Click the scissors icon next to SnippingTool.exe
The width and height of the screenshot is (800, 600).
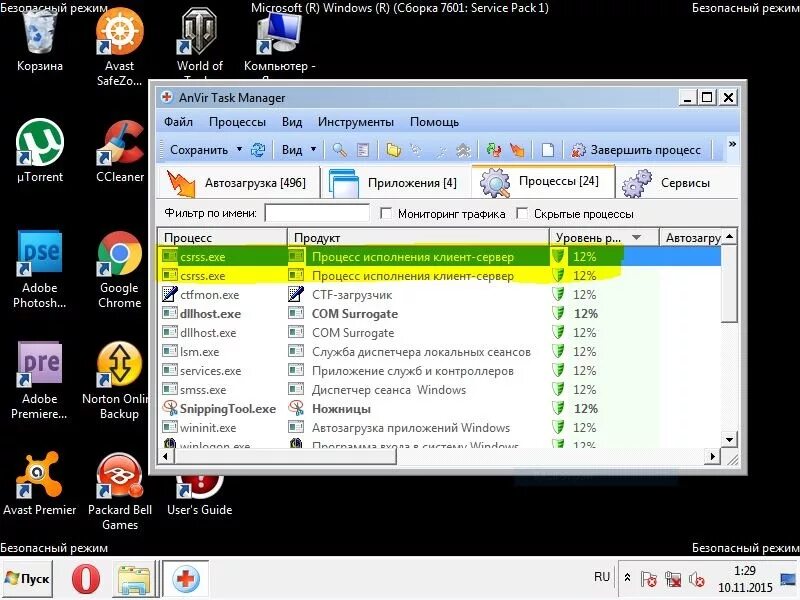170,408
